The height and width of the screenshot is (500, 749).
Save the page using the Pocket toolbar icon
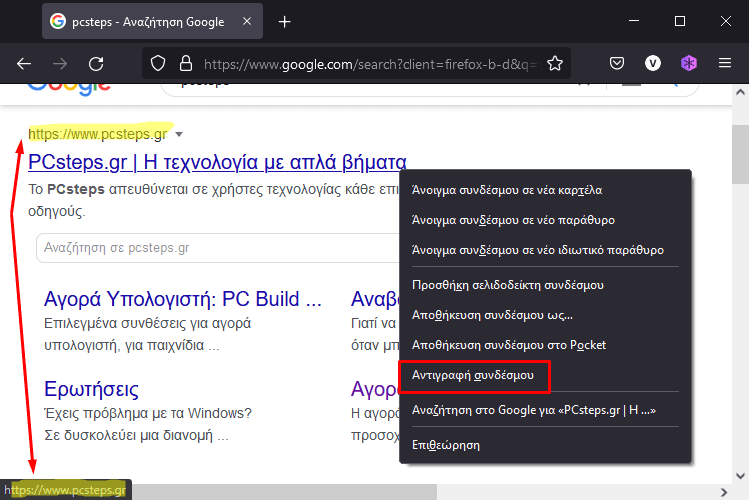(x=618, y=63)
